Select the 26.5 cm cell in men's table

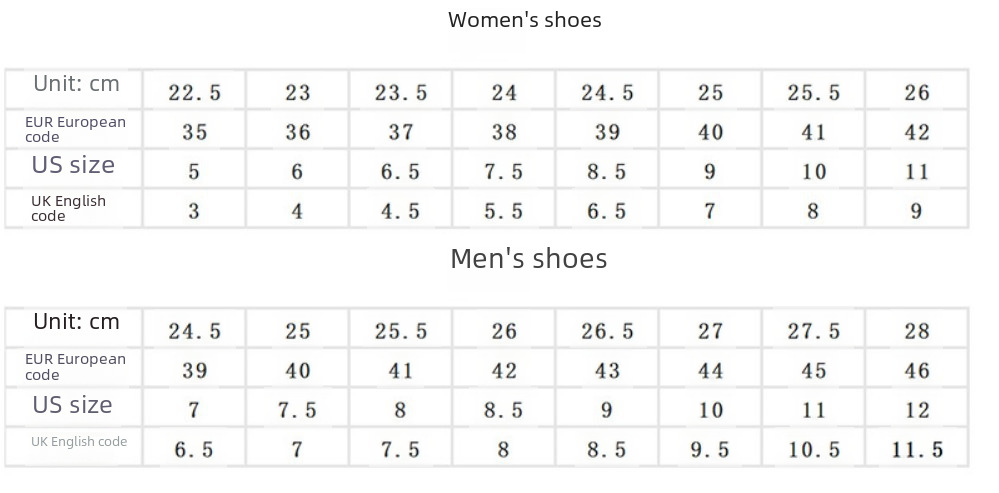pyautogui.click(x=607, y=331)
